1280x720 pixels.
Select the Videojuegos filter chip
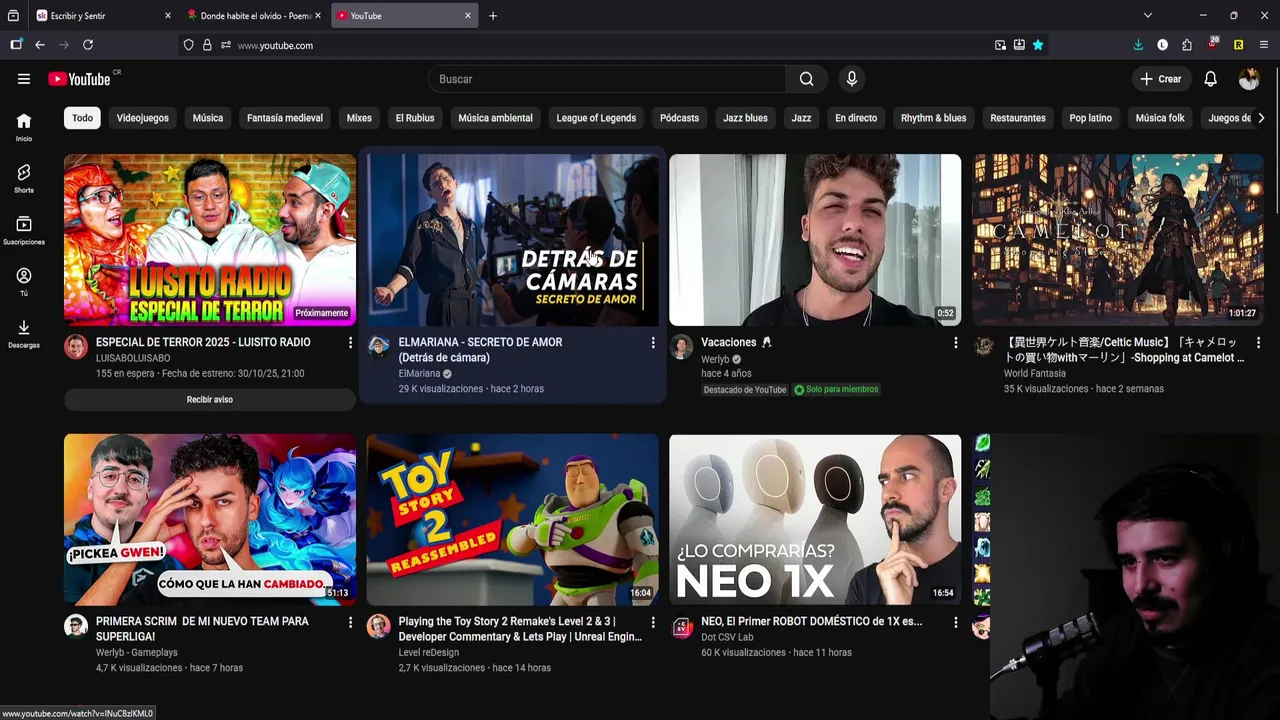point(142,118)
